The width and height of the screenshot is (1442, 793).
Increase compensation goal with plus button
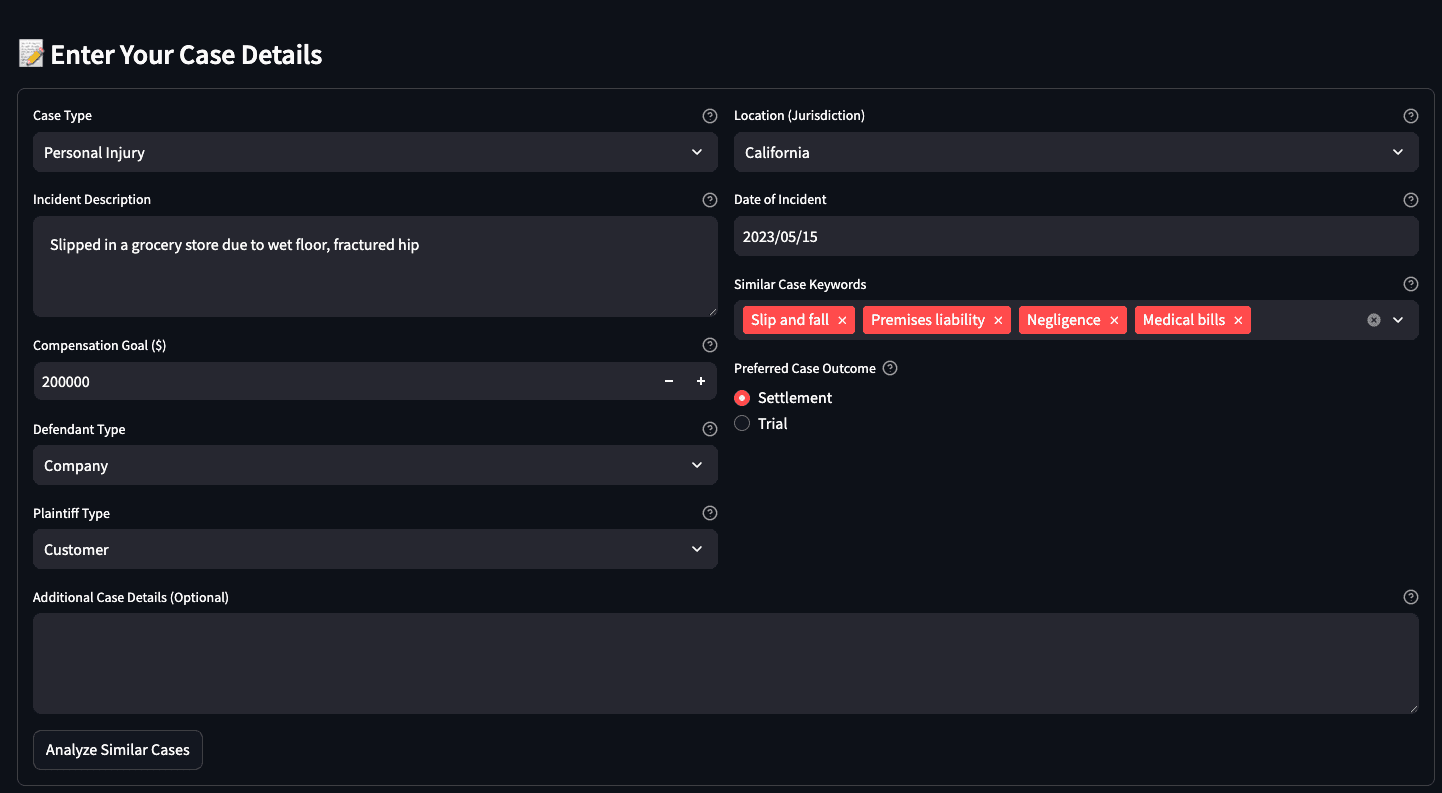click(701, 381)
